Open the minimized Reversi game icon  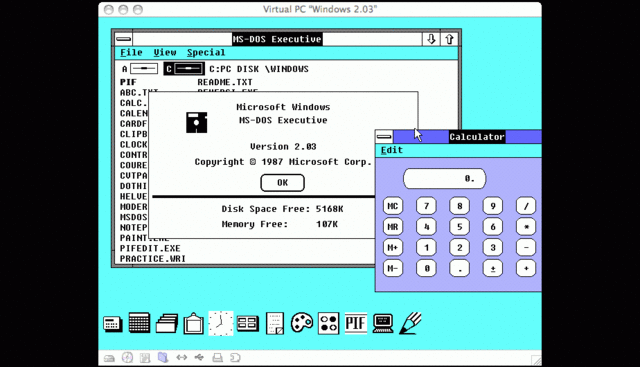click(x=329, y=323)
